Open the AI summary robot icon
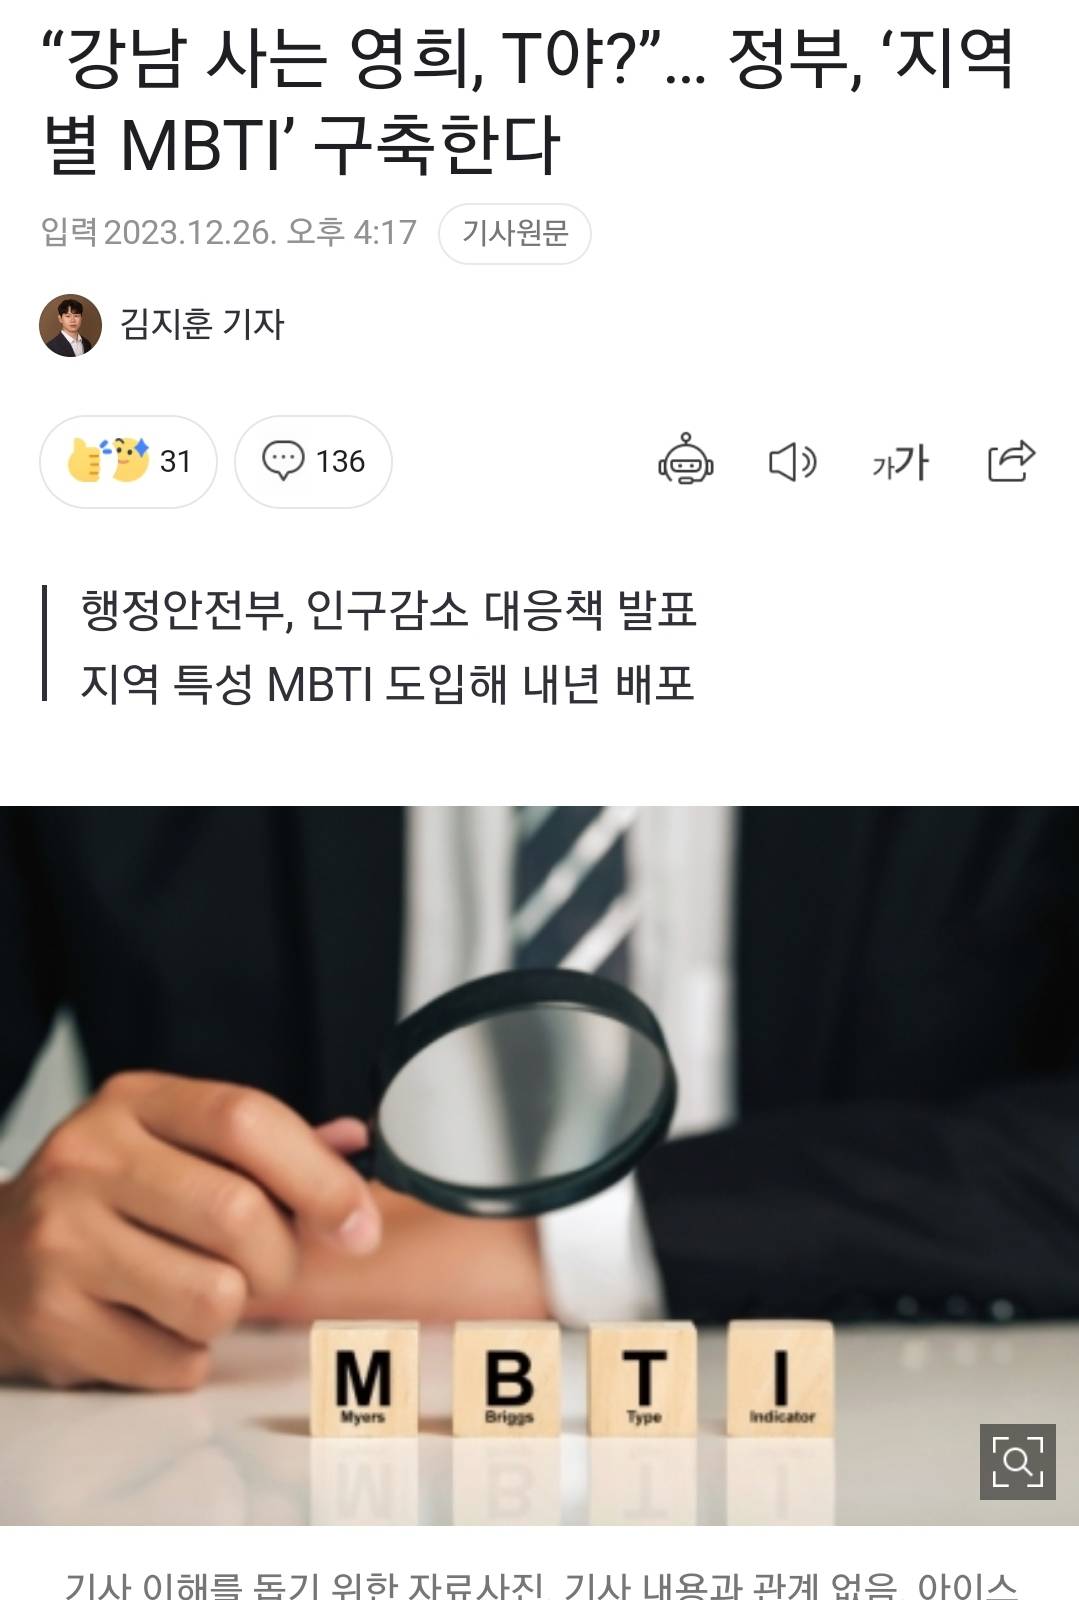Viewport: 1079px width, 1600px height. point(685,460)
